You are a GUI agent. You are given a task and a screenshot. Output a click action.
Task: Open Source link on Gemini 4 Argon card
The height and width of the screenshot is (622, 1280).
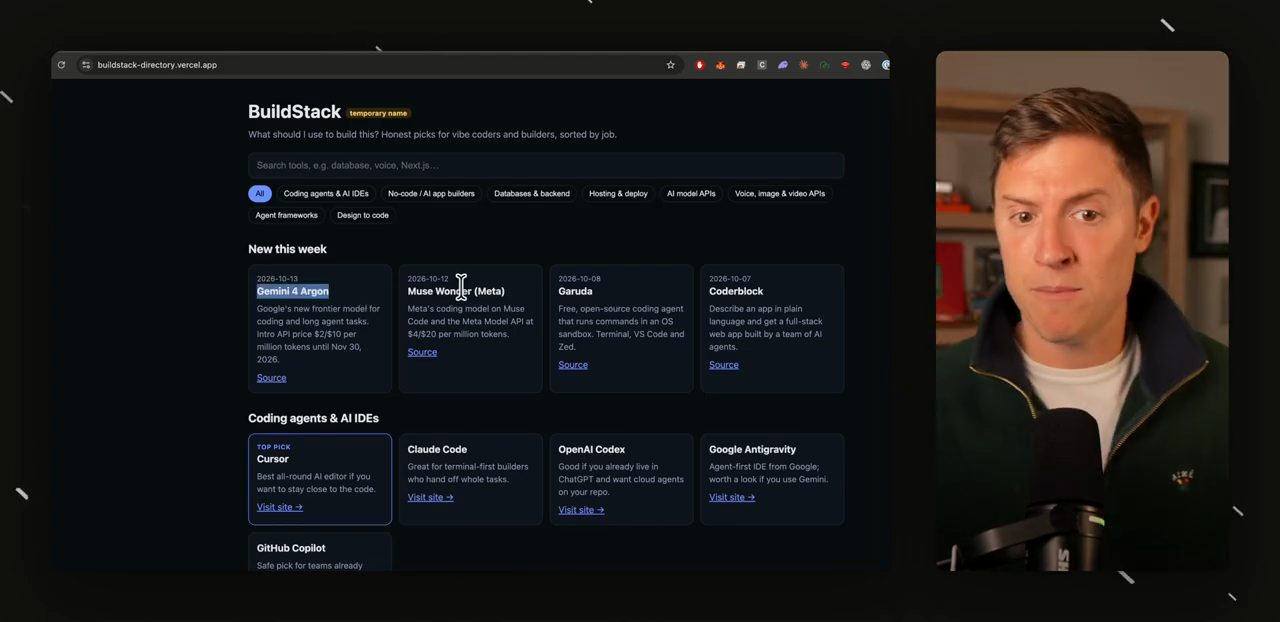coord(271,378)
